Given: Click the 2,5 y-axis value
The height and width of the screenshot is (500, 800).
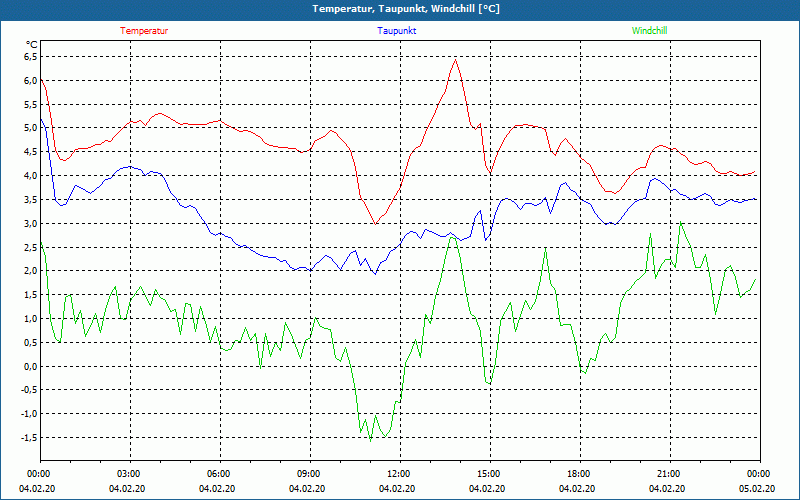Looking at the screenshot, I should pyautogui.click(x=31, y=247).
